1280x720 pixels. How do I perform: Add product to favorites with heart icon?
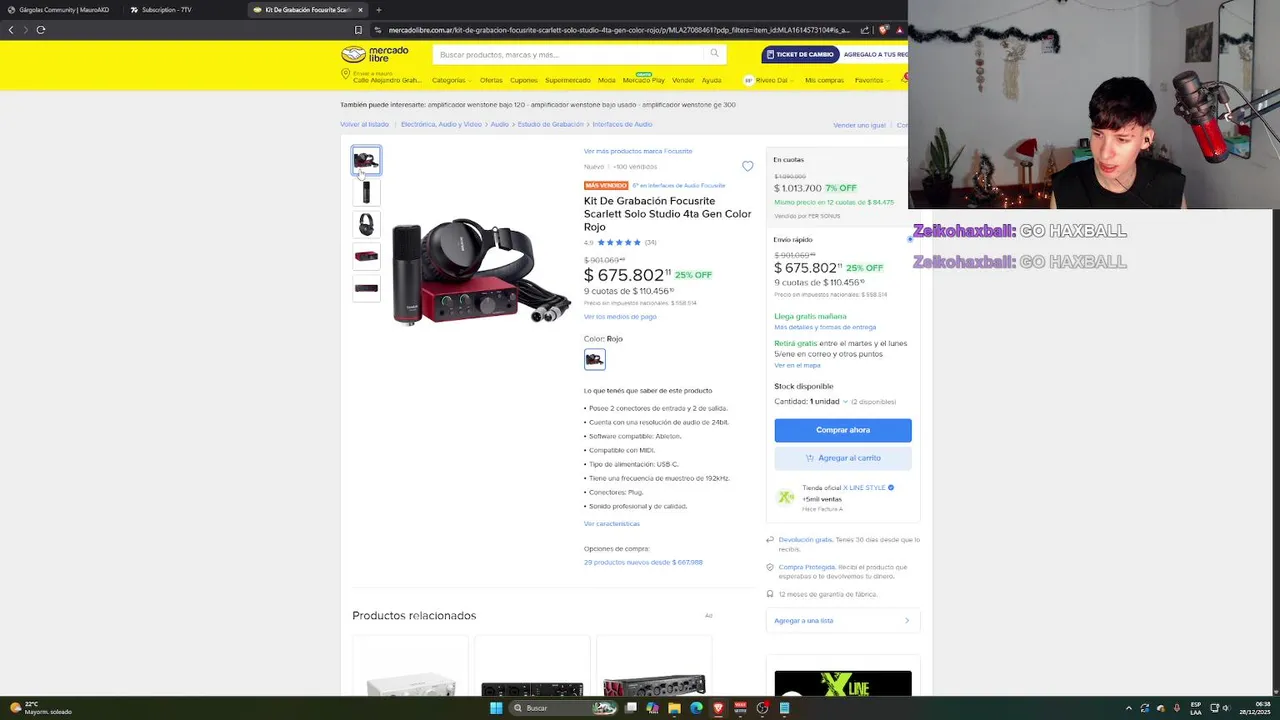747,166
